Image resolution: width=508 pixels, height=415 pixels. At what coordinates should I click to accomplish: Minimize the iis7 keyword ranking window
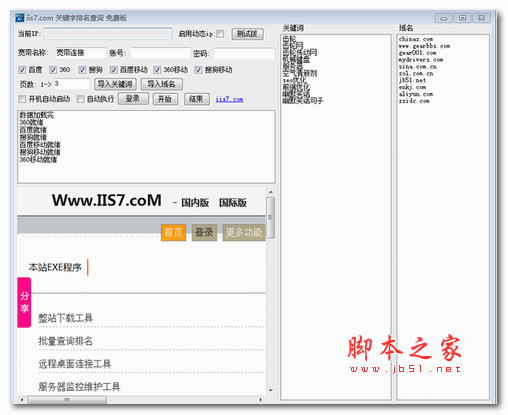(444, 18)
